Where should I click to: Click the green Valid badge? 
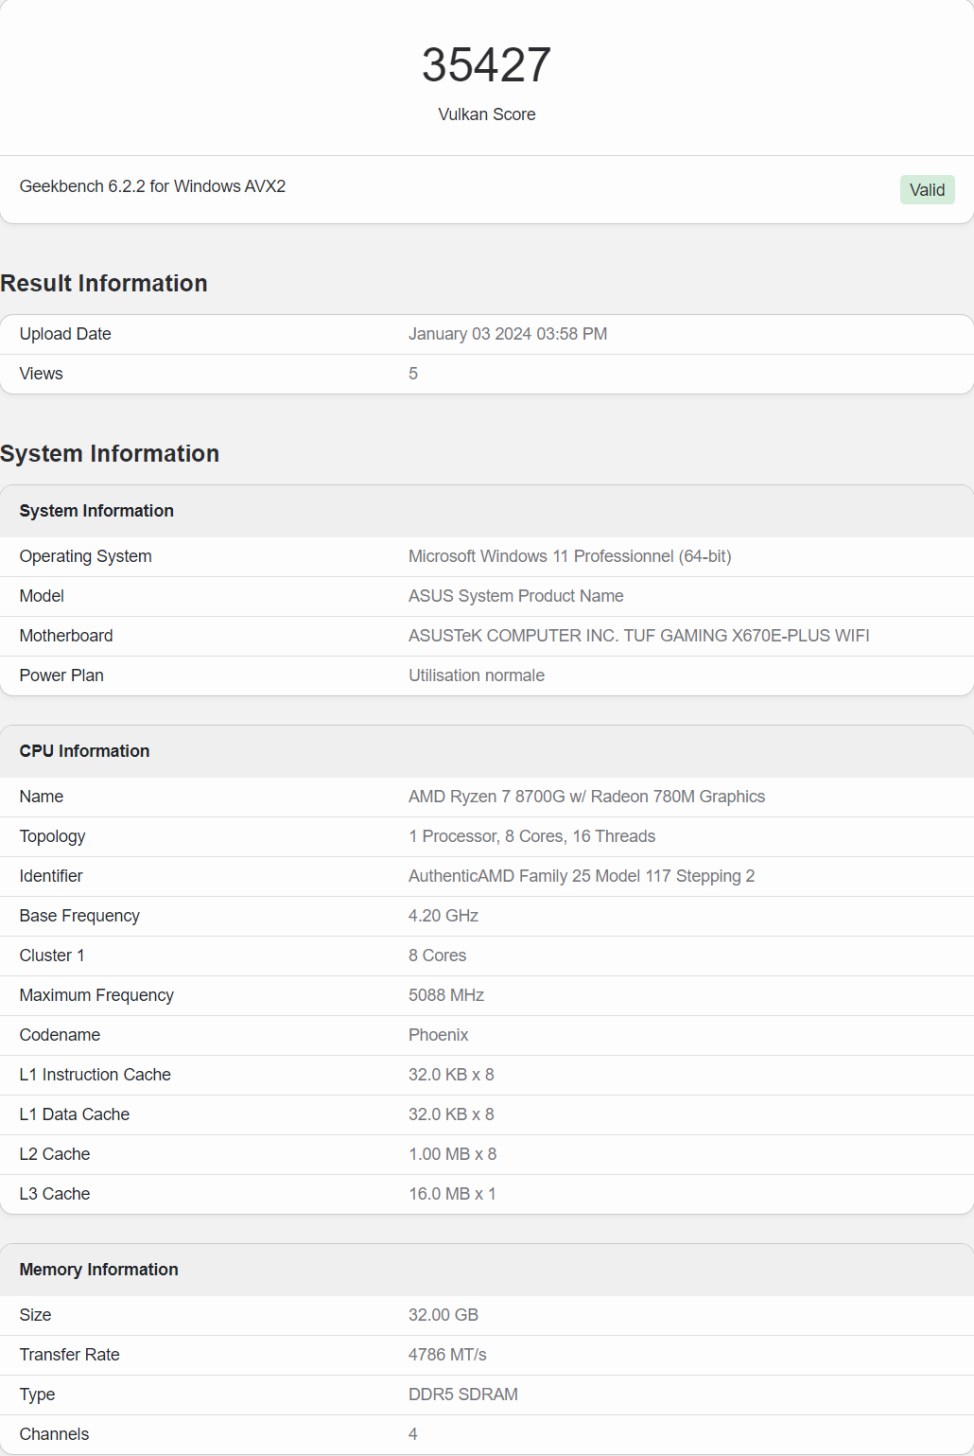[x=926, y=190]
